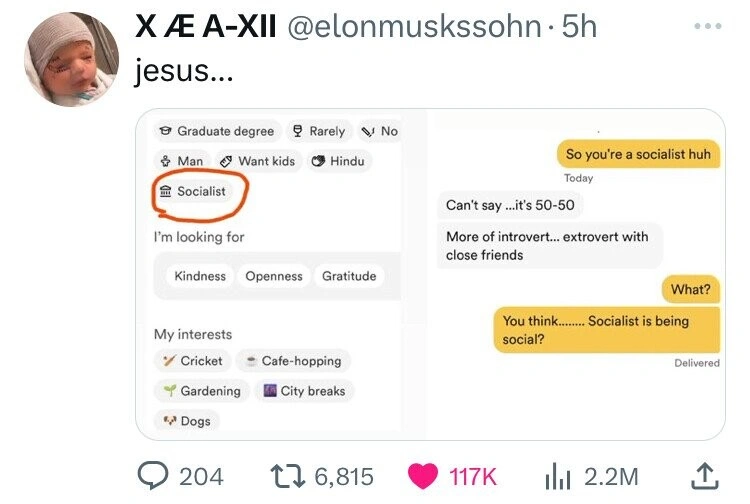The width and height of the screenshot is (750, 504).
Task: Click the 5h timestamp
Action: tap(580, 27)
